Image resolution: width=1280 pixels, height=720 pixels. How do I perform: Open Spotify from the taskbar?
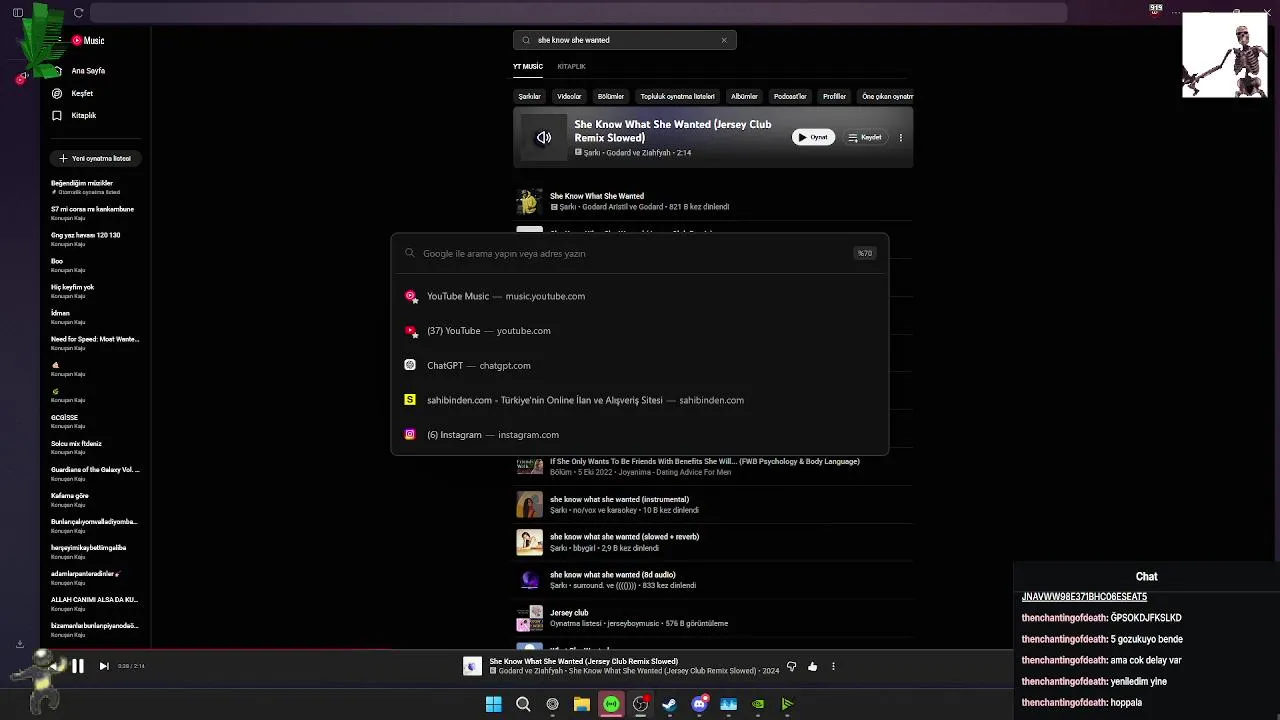[611, 704]
